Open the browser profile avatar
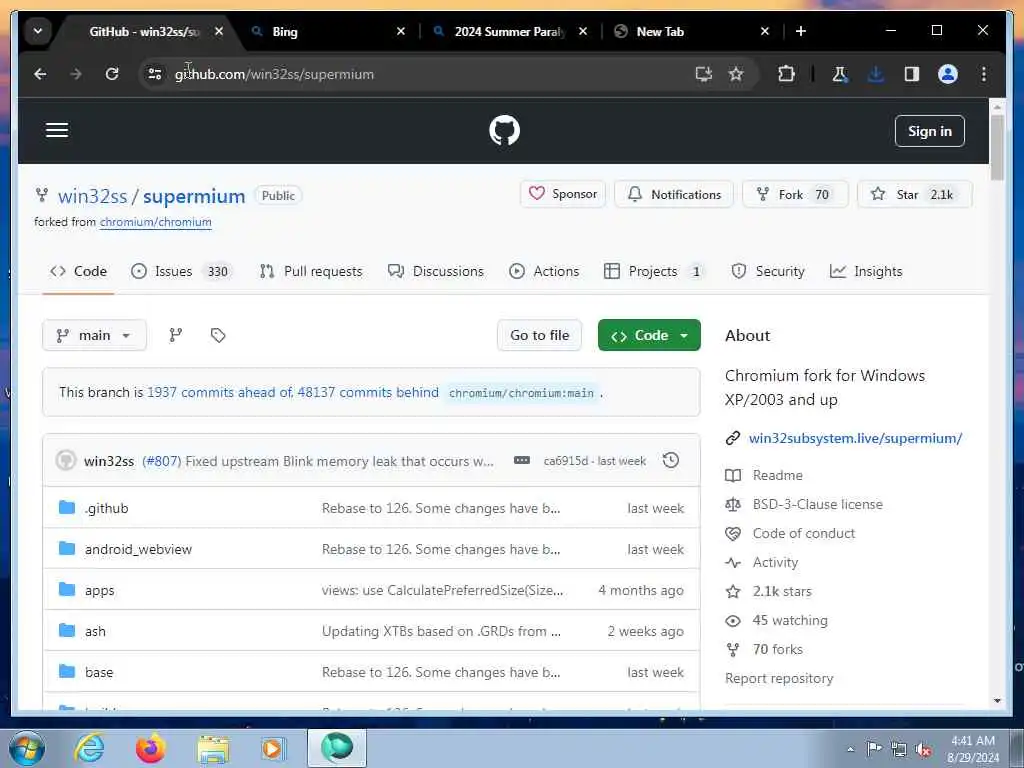The image size is (1024, 768). click(948, 74)
